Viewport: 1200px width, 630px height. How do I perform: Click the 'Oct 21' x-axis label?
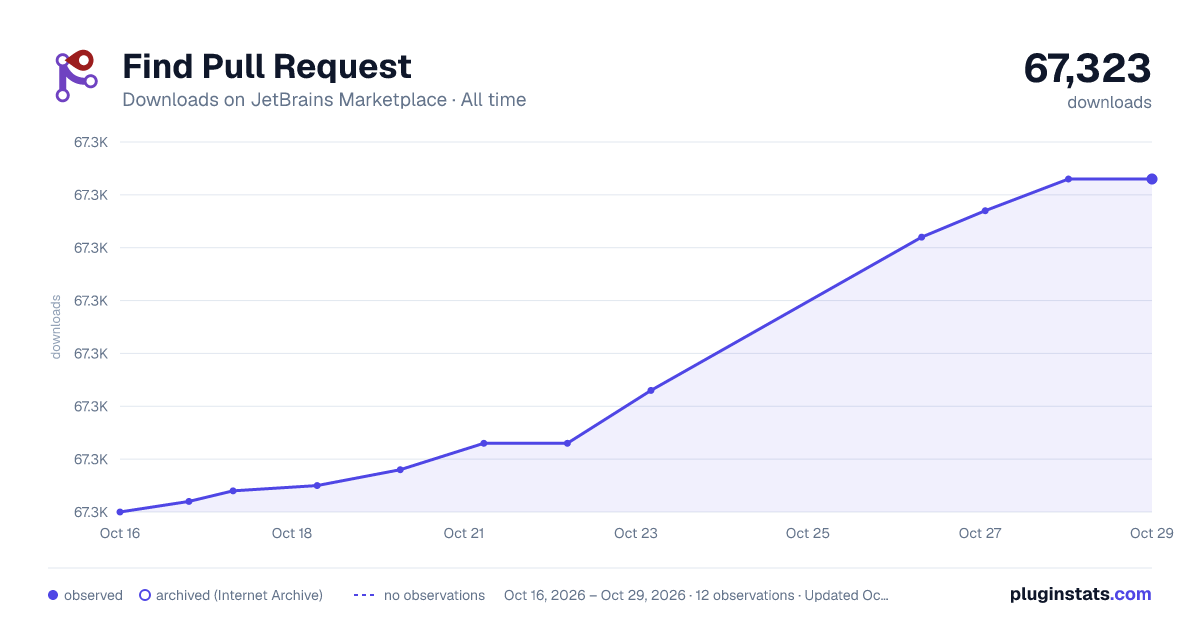(464, 533)
